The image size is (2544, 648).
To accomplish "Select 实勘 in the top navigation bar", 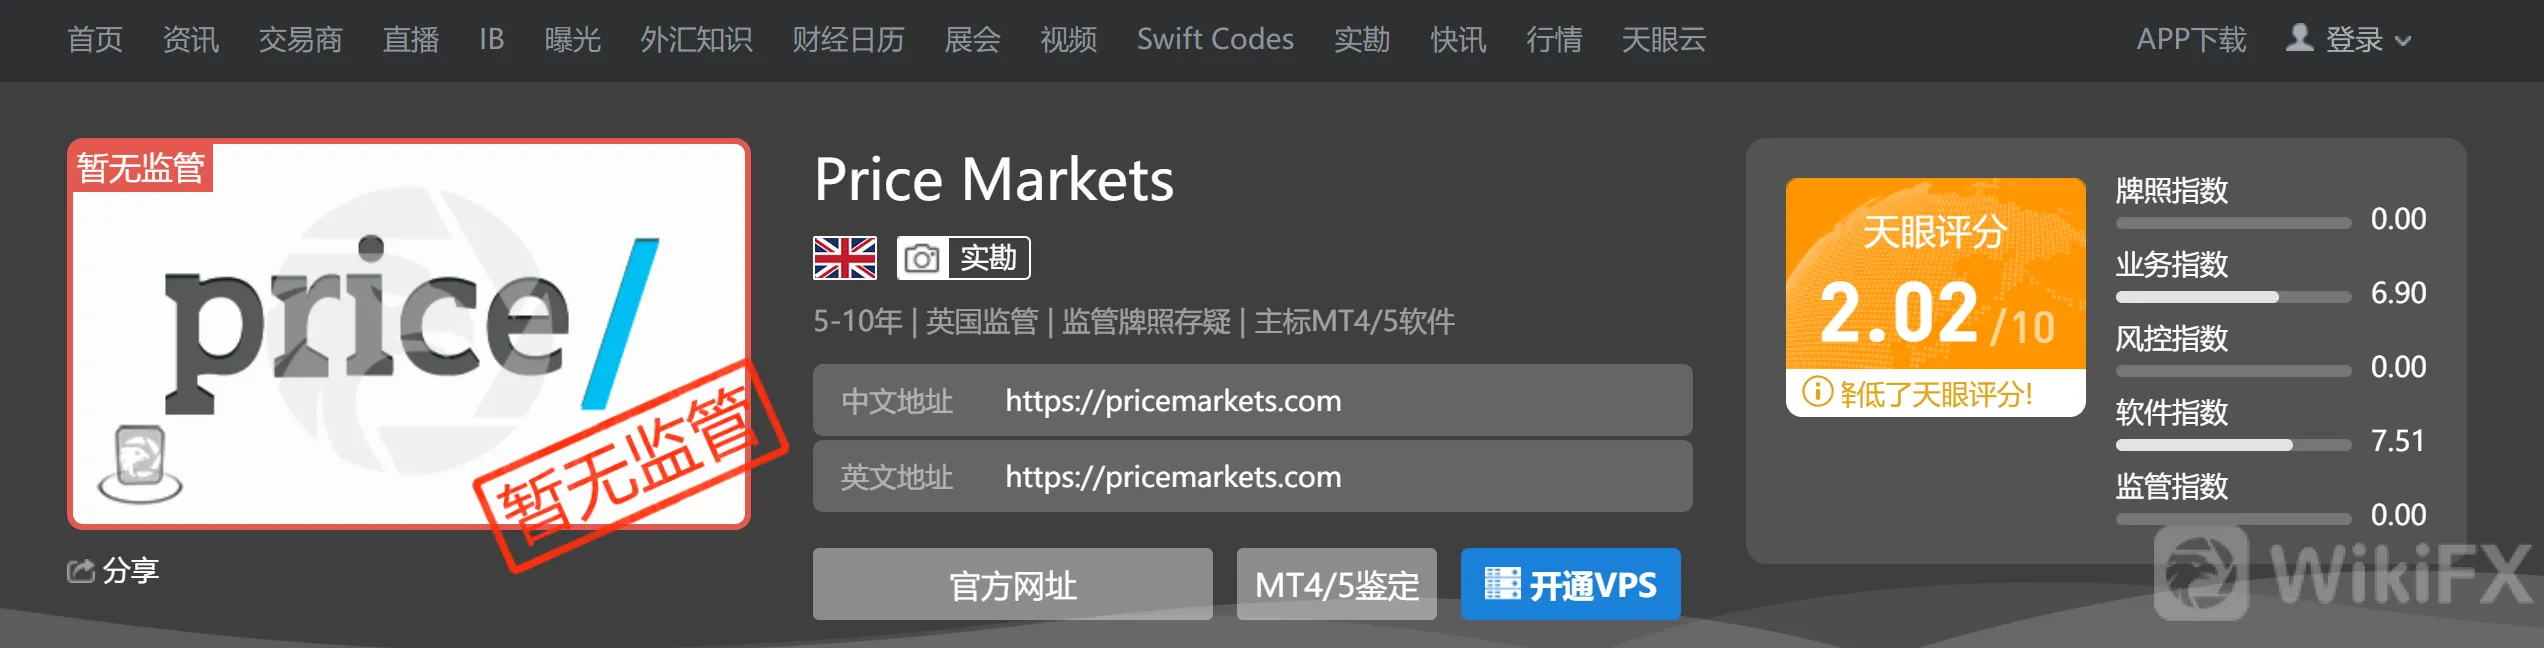I will tap(1362, 40).
